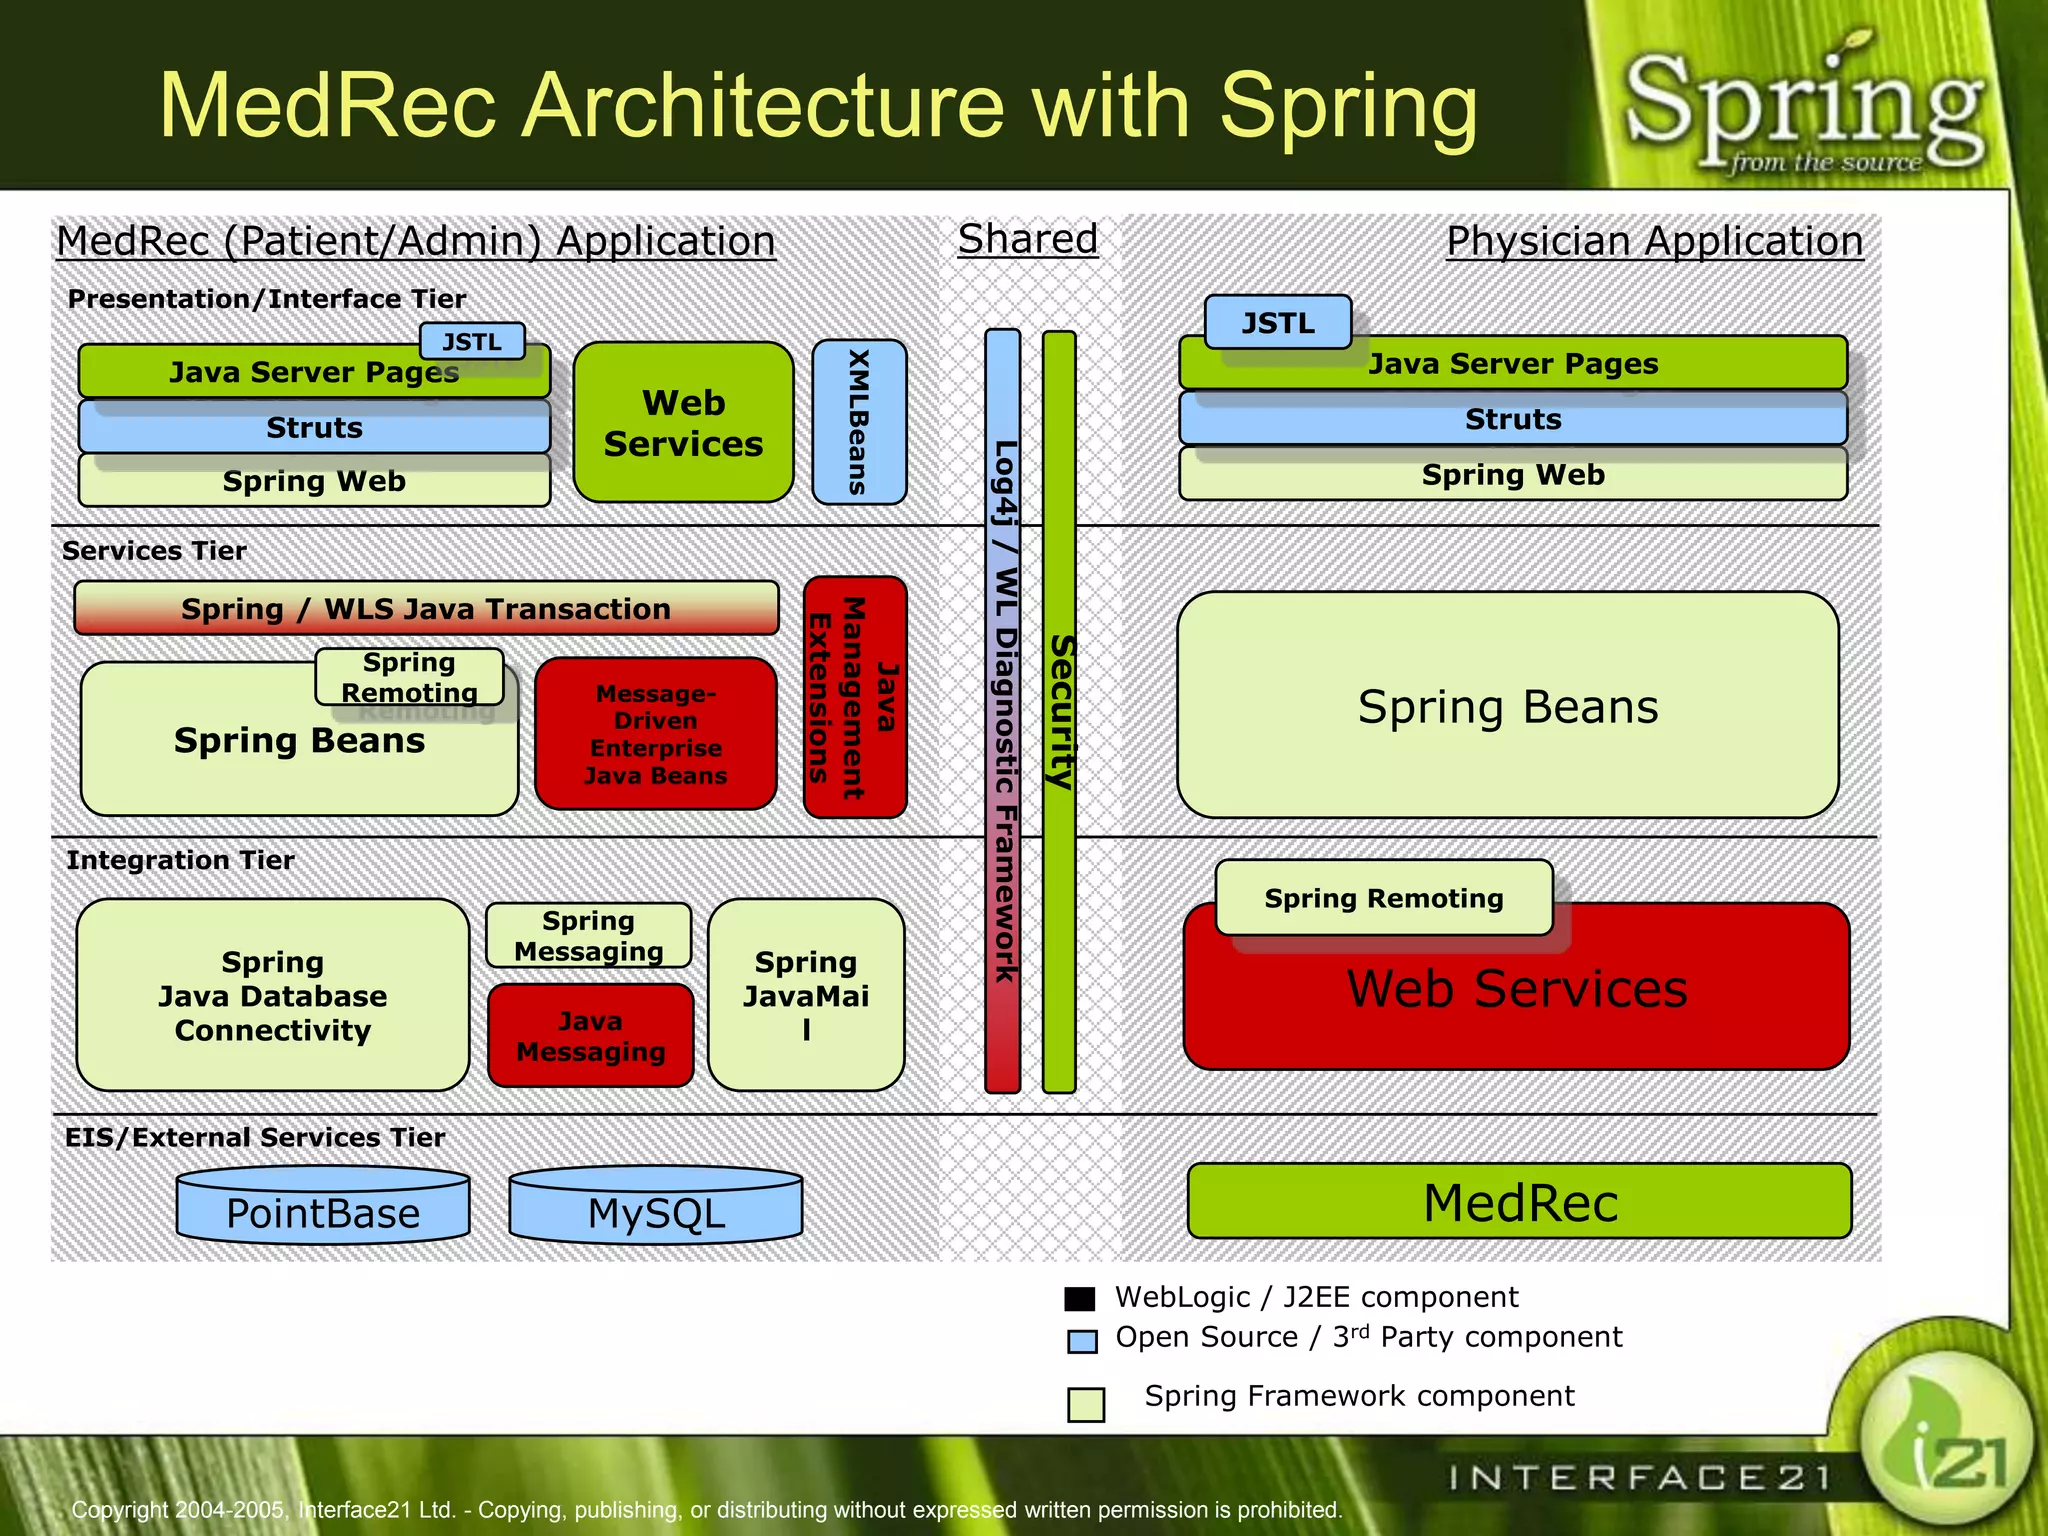Image resolution: width=2048 pixels, height=1536 pixels.
Task: Click the green Web Services presentation box
Action: click(683, 422)
